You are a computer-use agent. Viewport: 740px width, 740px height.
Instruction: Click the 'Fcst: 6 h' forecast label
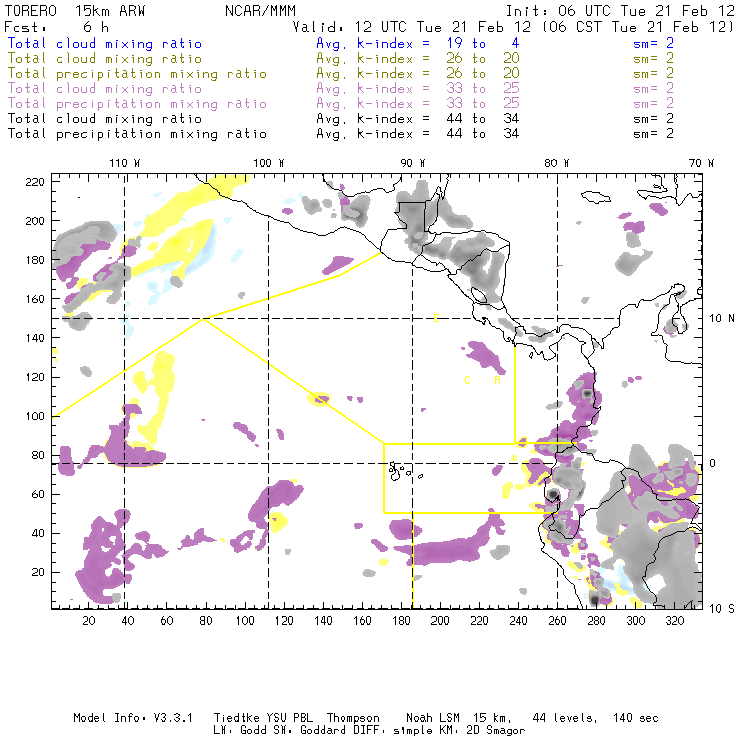(57, 27)
